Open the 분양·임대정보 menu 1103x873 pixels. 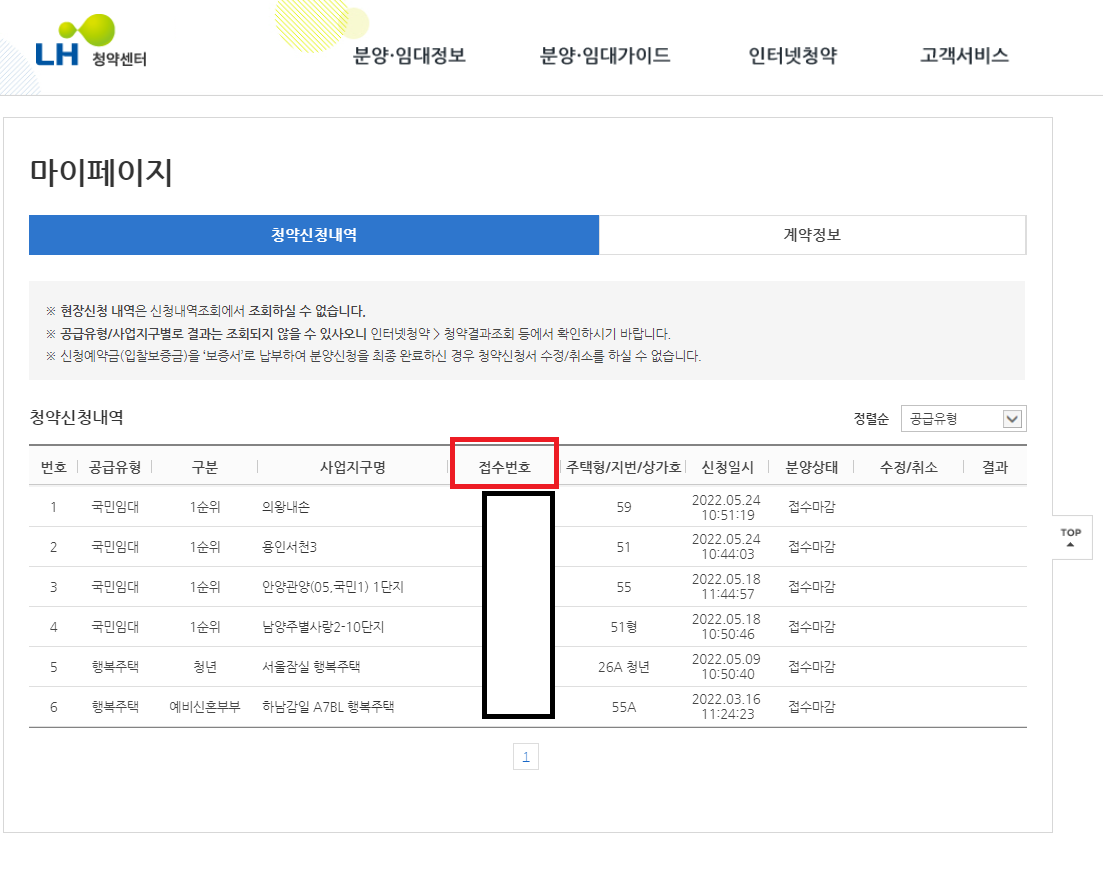coord(409,56)
